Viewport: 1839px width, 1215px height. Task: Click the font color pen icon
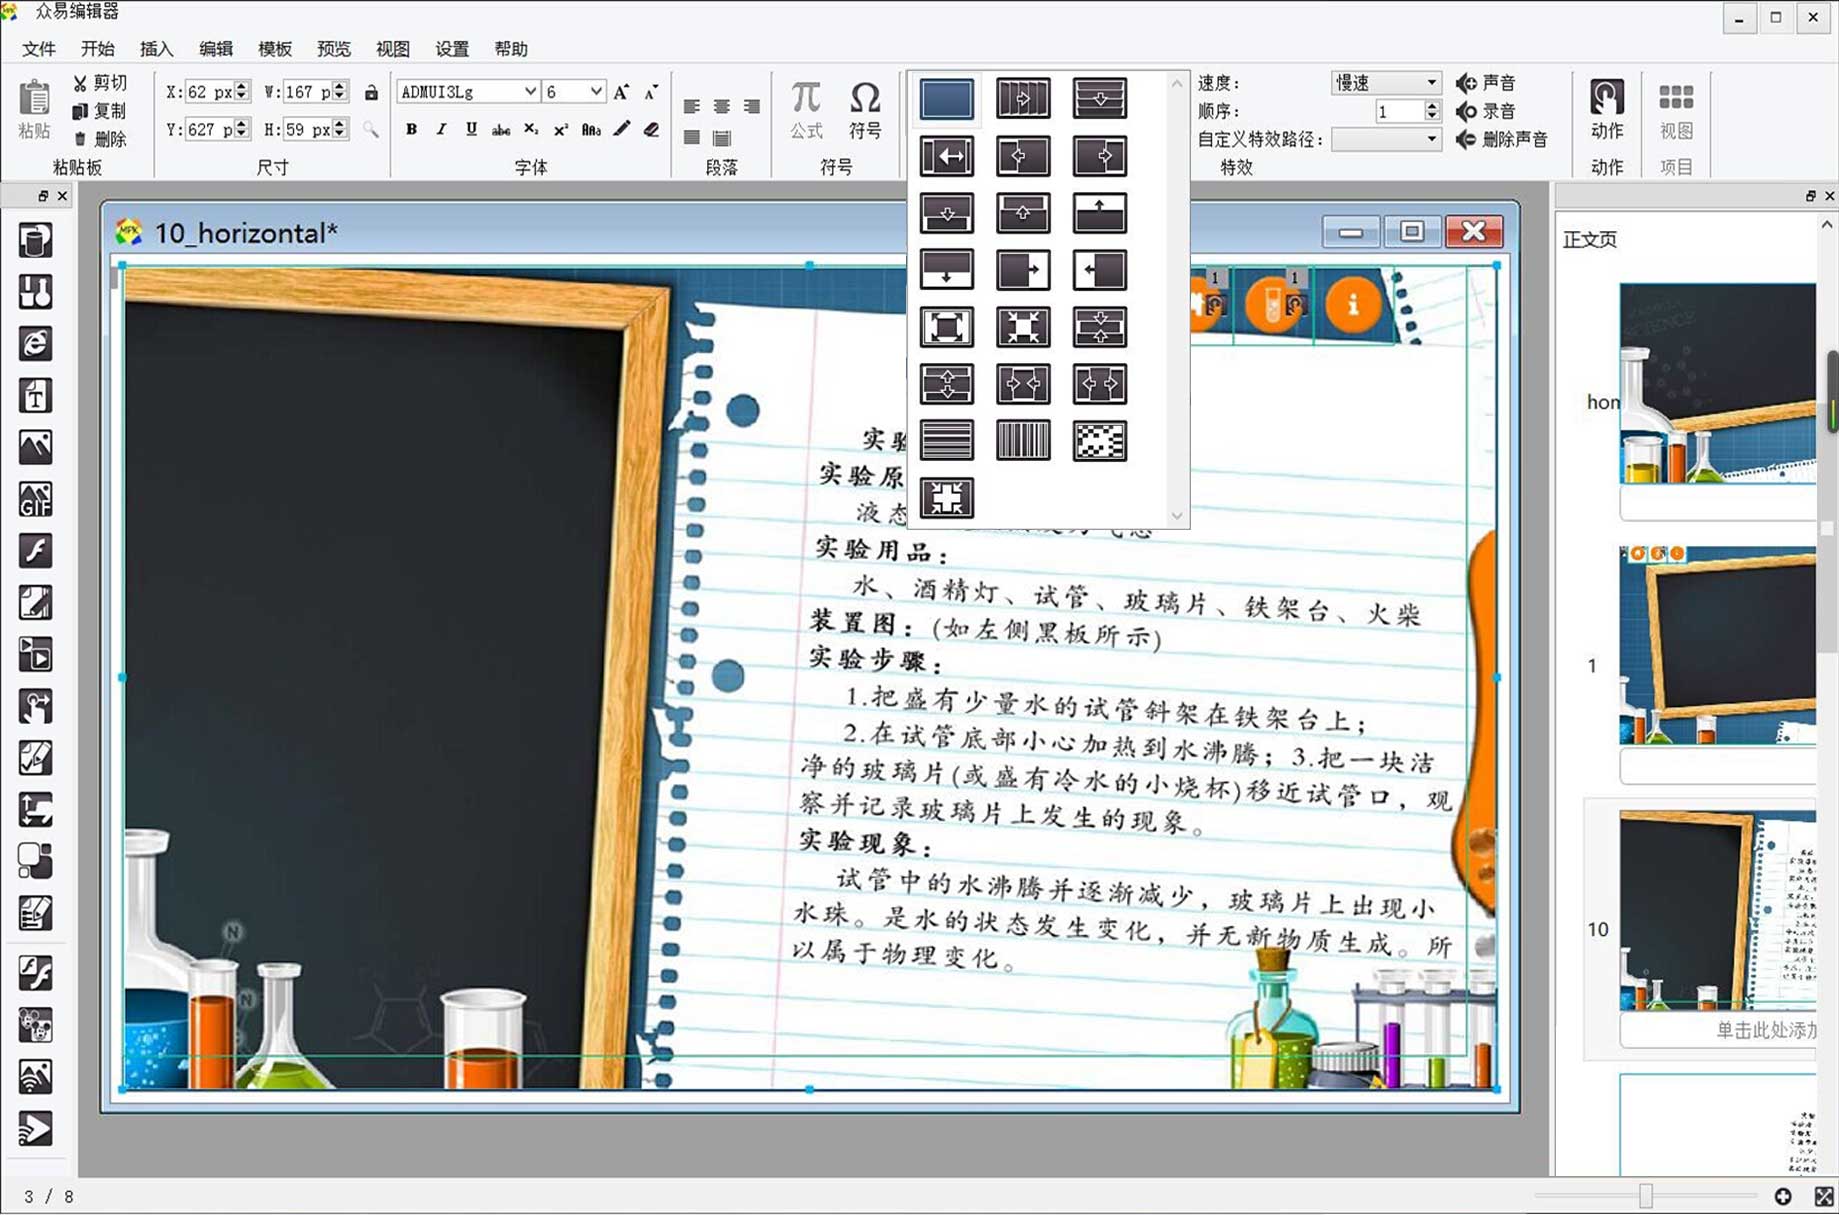pyautogui.click(x=622, y=130)
